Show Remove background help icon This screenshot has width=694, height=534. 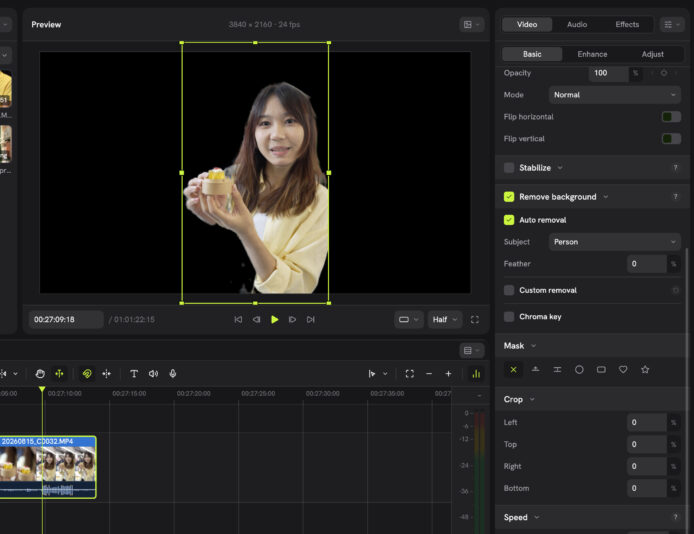[675, 196]
